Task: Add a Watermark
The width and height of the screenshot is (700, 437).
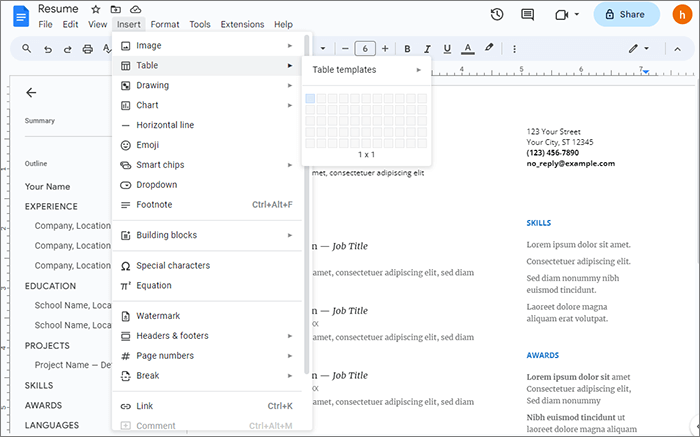Action: [x=207, y=316]
